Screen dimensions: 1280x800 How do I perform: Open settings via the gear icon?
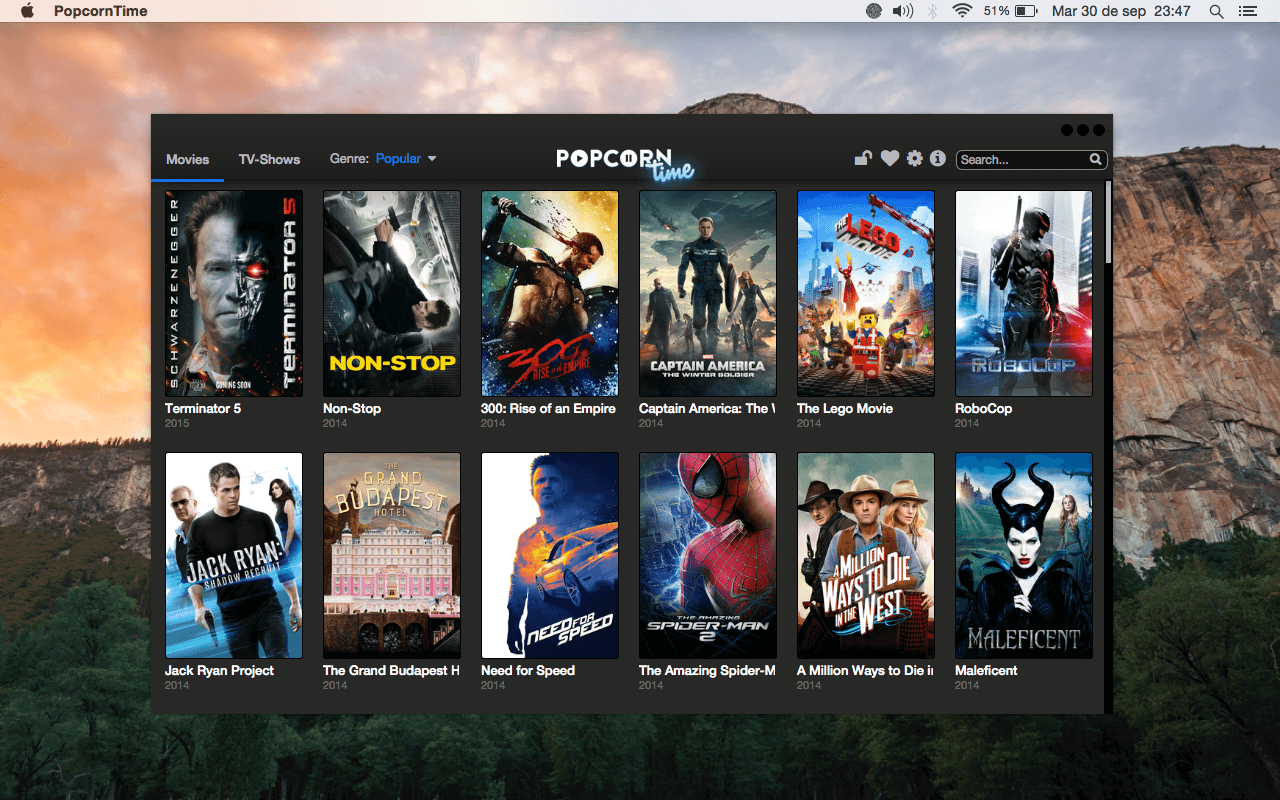(x=914, y=158)
